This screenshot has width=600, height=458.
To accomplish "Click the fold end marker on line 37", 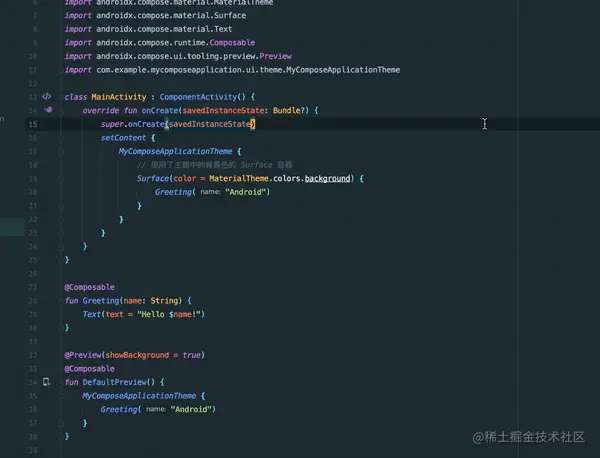I will (61, 423).
